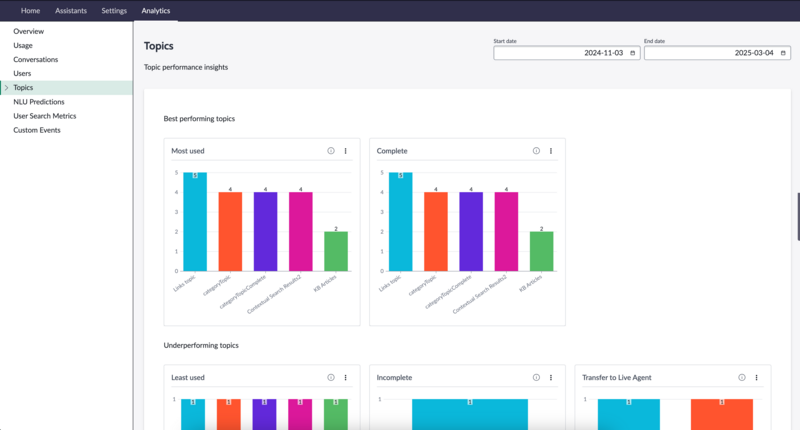800x430 pixels.
Task: View info for Least used chart
Action: 331,377
